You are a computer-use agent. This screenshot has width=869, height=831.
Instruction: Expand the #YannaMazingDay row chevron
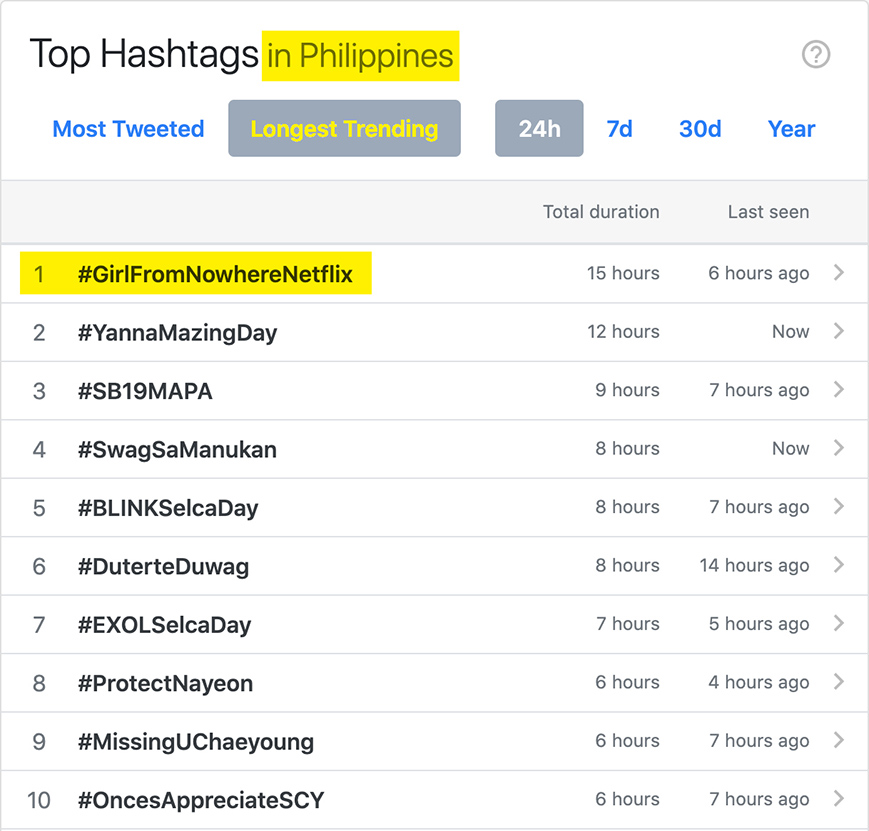tap(839, 331)
